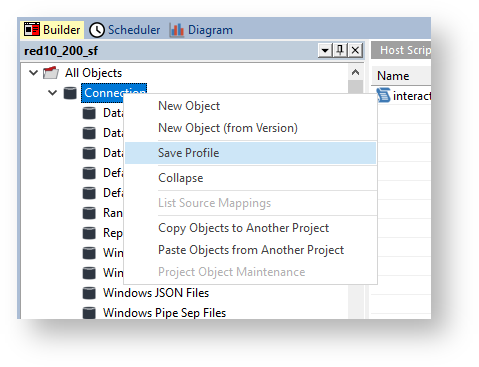Select Windows JSON Files connection
This screenshot has width=479, height=367.
point(156,293)
